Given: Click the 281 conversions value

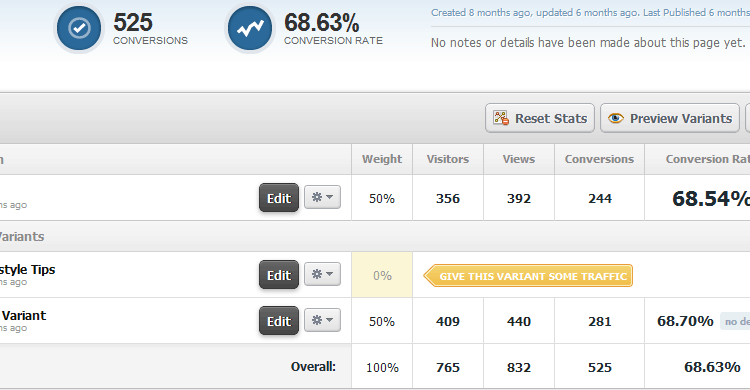Looking at the screenshot, I should point(600,322).
